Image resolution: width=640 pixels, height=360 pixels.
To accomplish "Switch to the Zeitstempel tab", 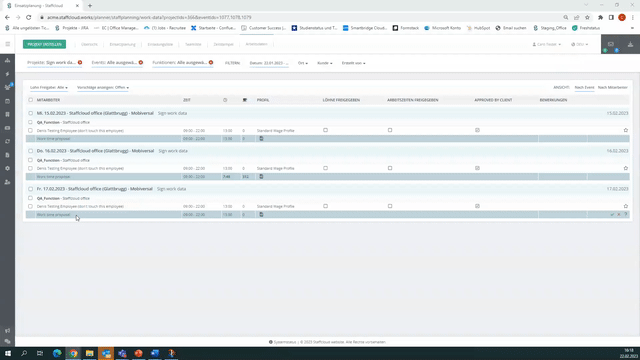I will point(223,44).
